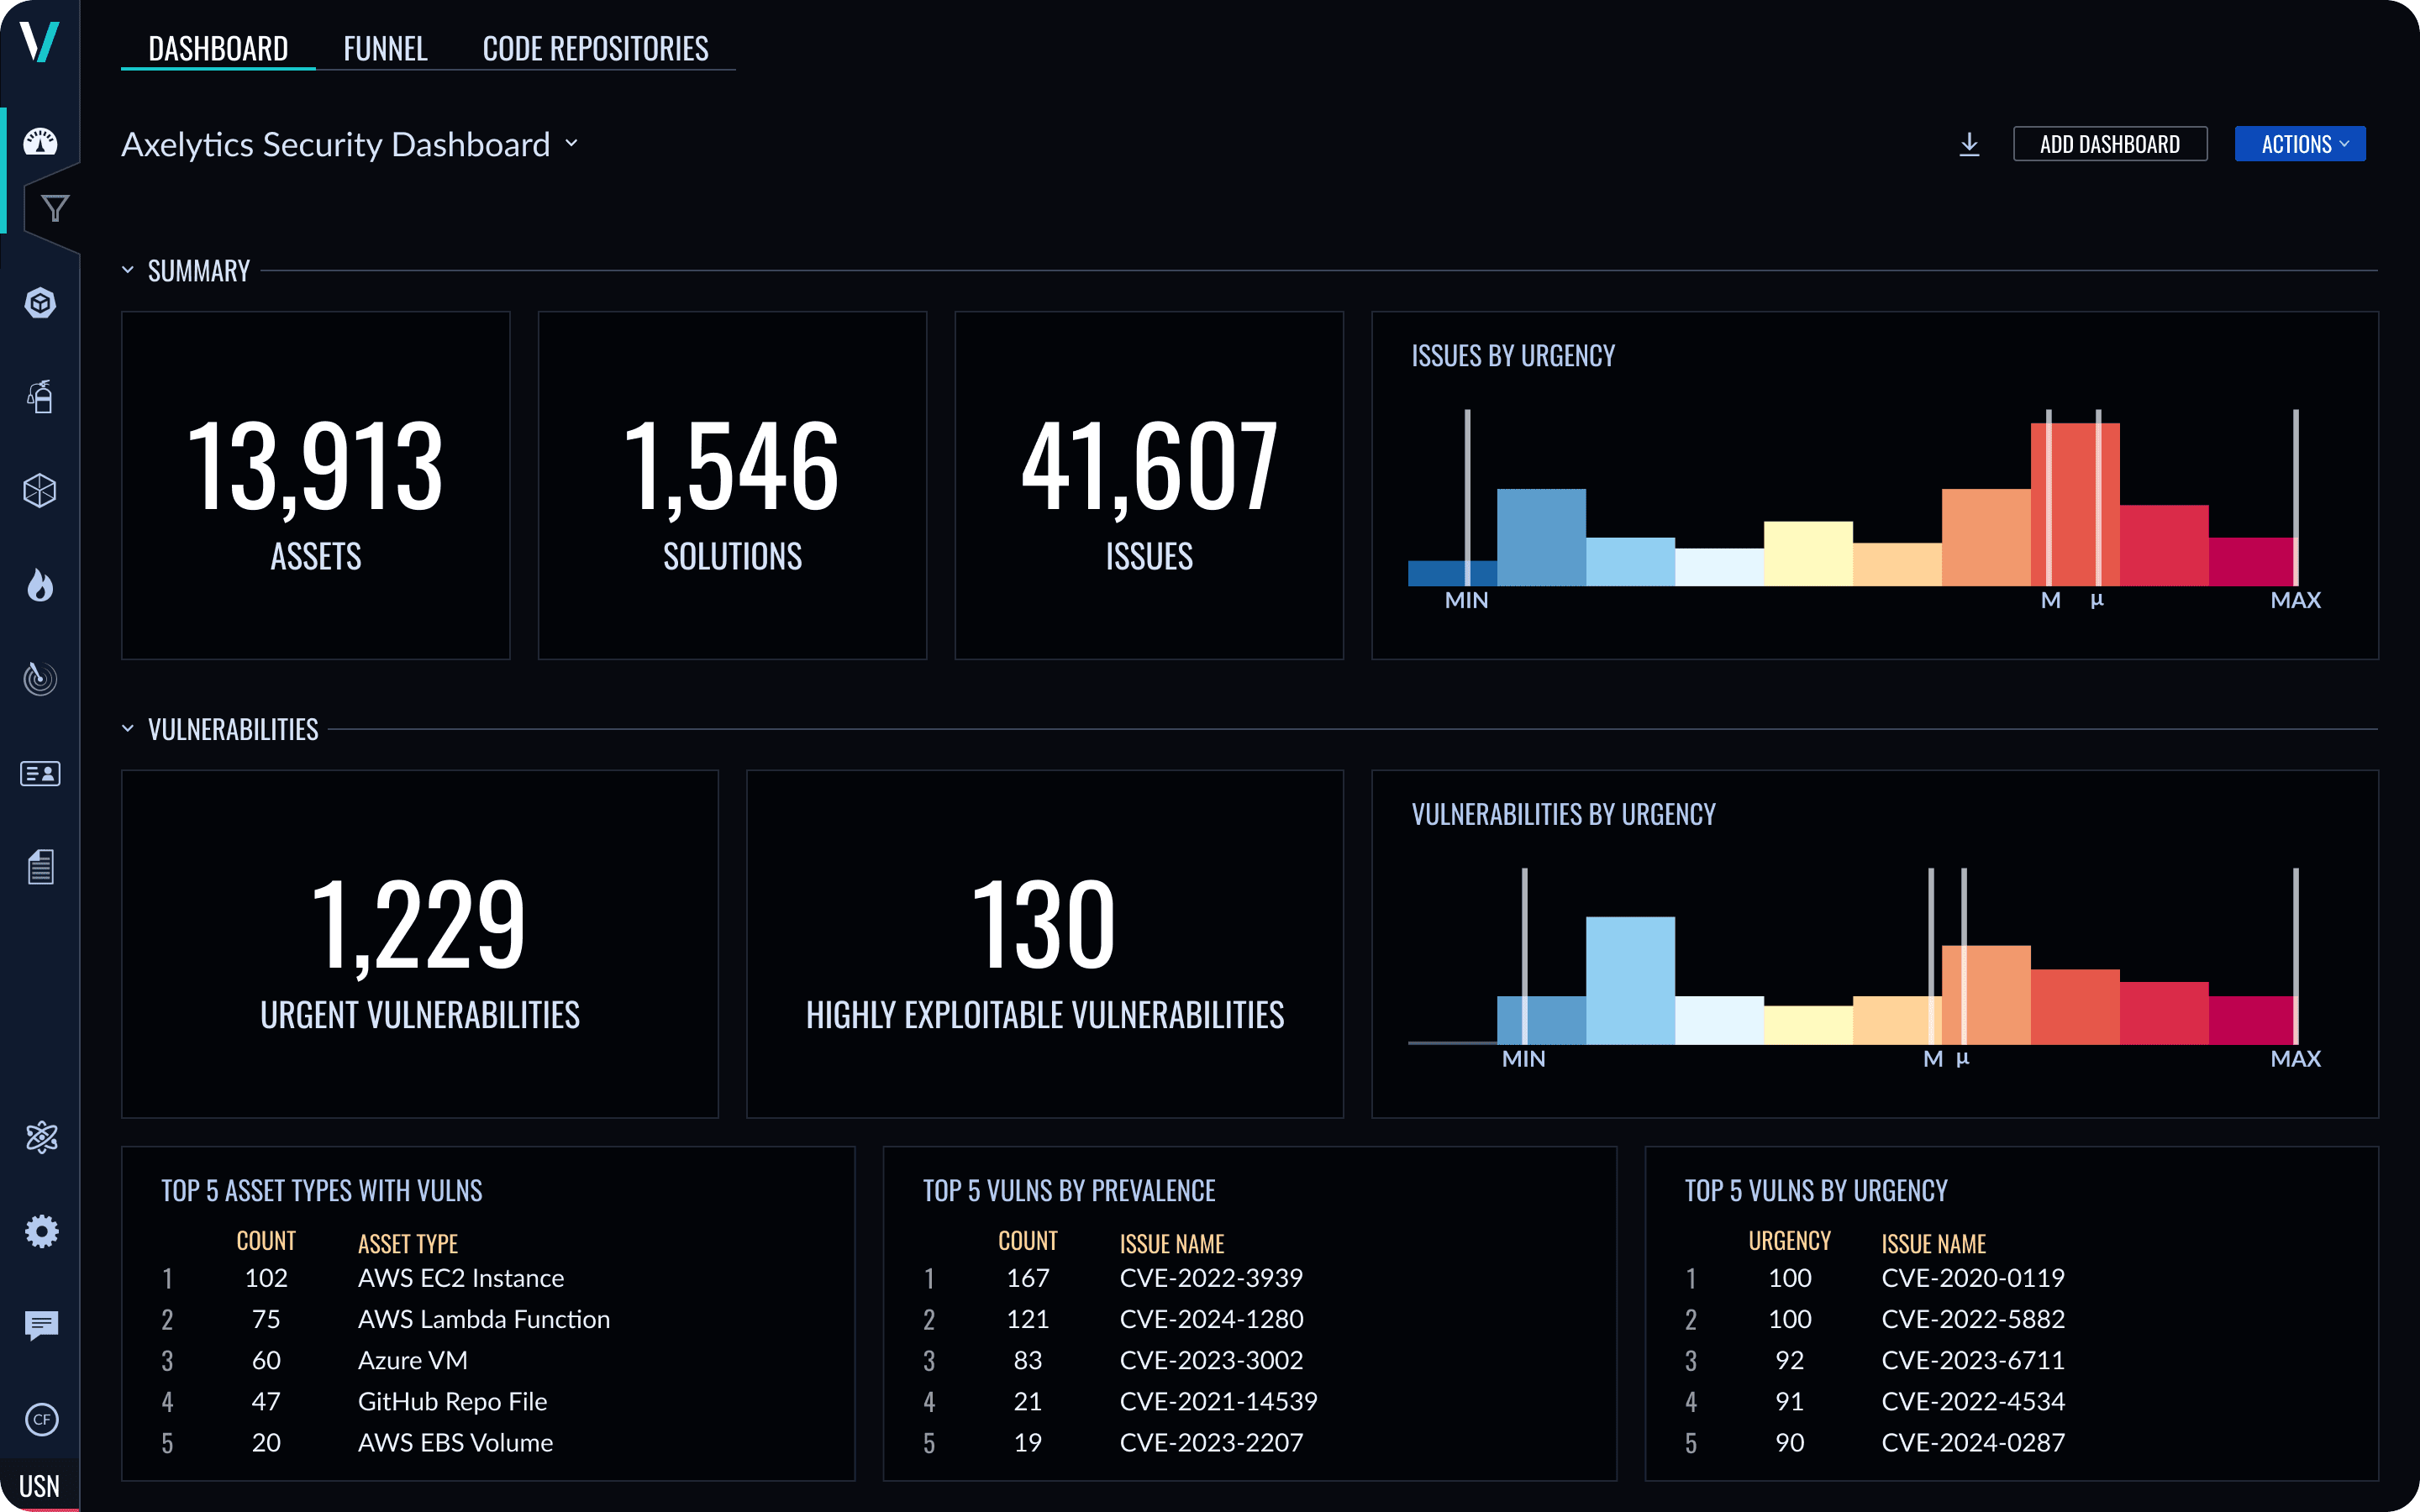The image size is (2420, 1512).
Task: Open Axelytics Security Dashboard dropdown
Action: pyautogui.click(x=571, y=144)
